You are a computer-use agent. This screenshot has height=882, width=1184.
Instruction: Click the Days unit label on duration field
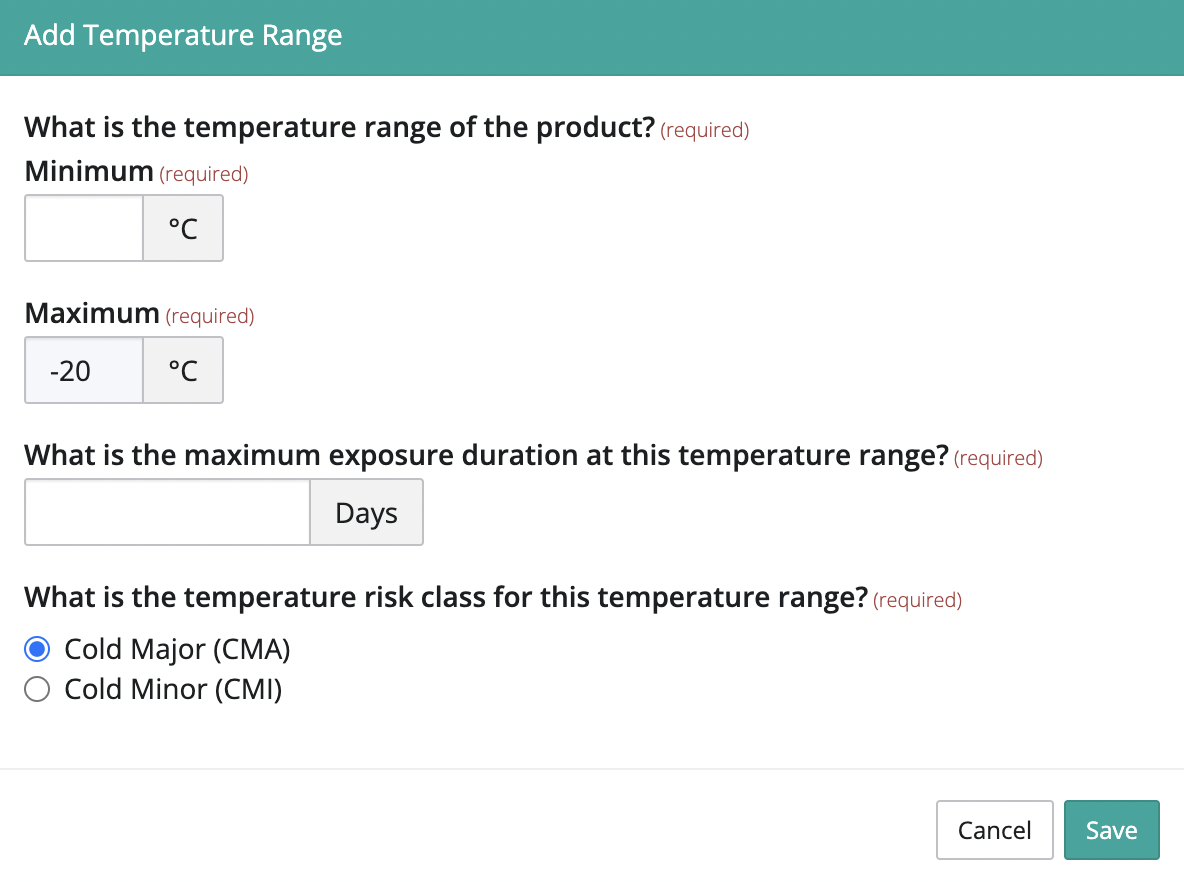[x=366, y=512]
